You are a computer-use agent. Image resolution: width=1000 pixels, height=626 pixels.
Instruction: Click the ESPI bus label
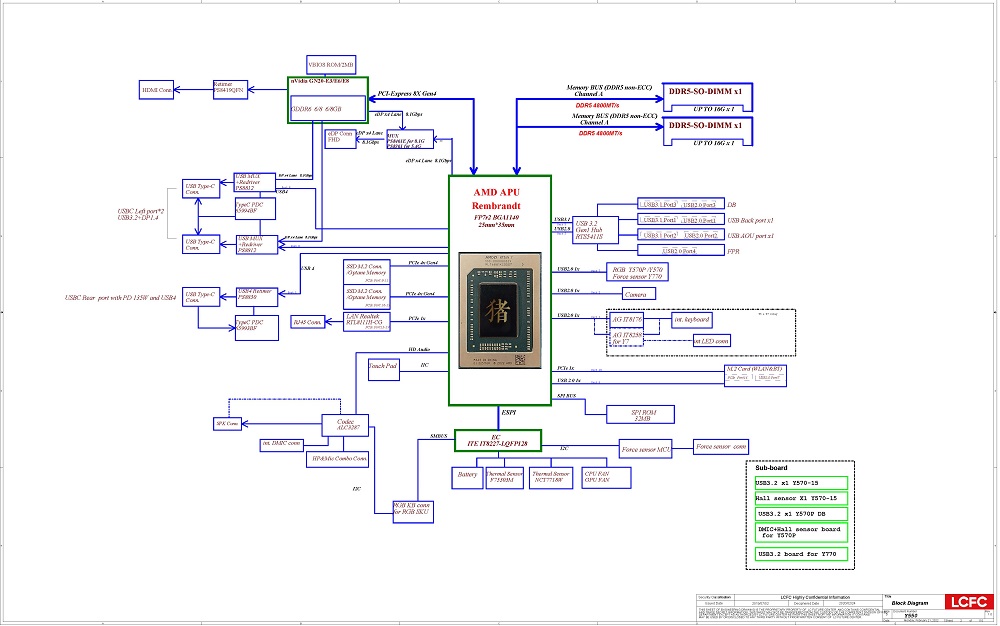(x=508, y=412)
